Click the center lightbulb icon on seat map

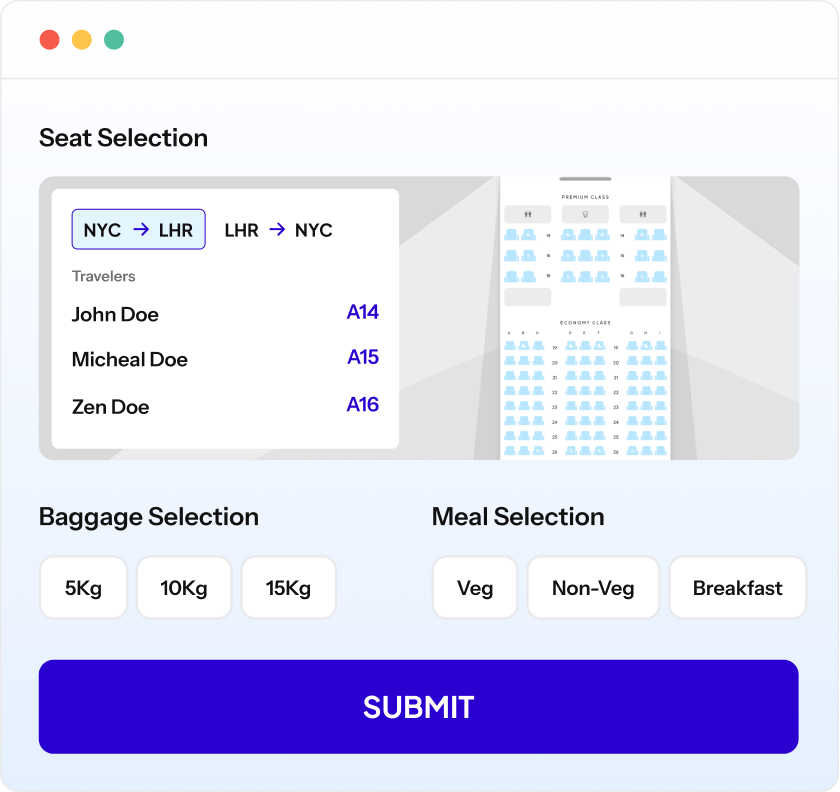[585, 214]
